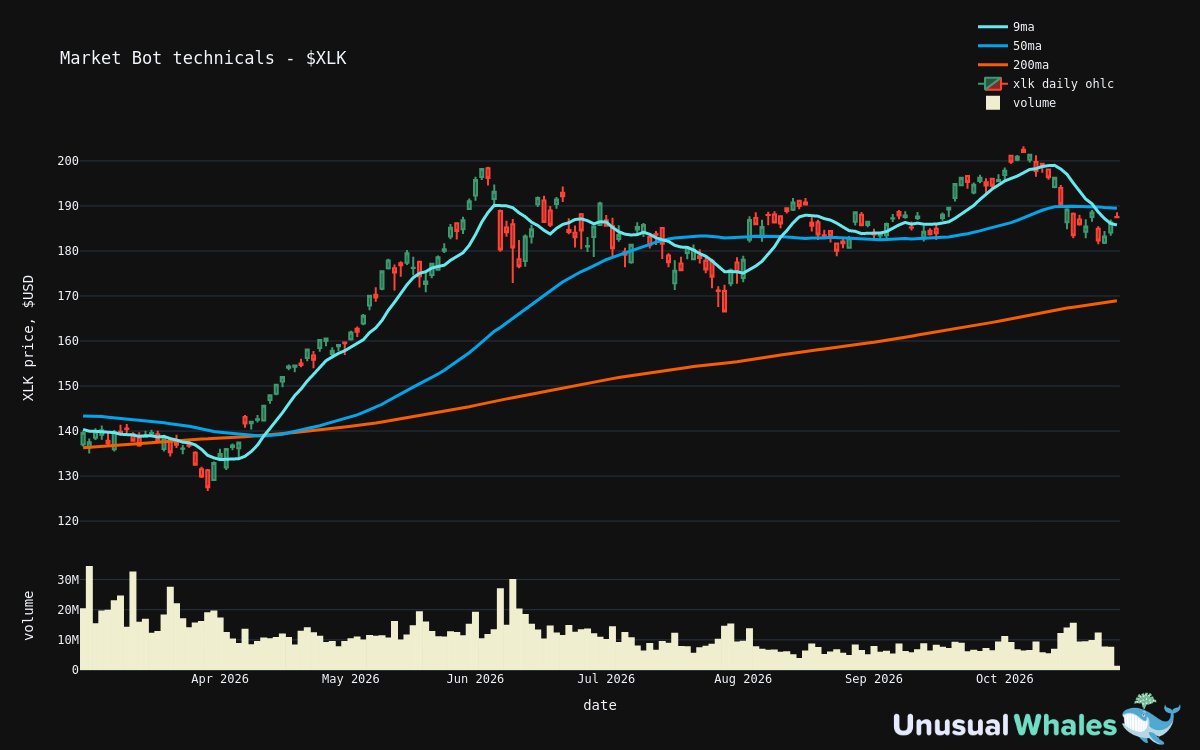Image resolution: width=1200 pixels, height=750 pixels.
Task: Click the Oct 2026 date tick label
Action: click(x=1005, y=679)
